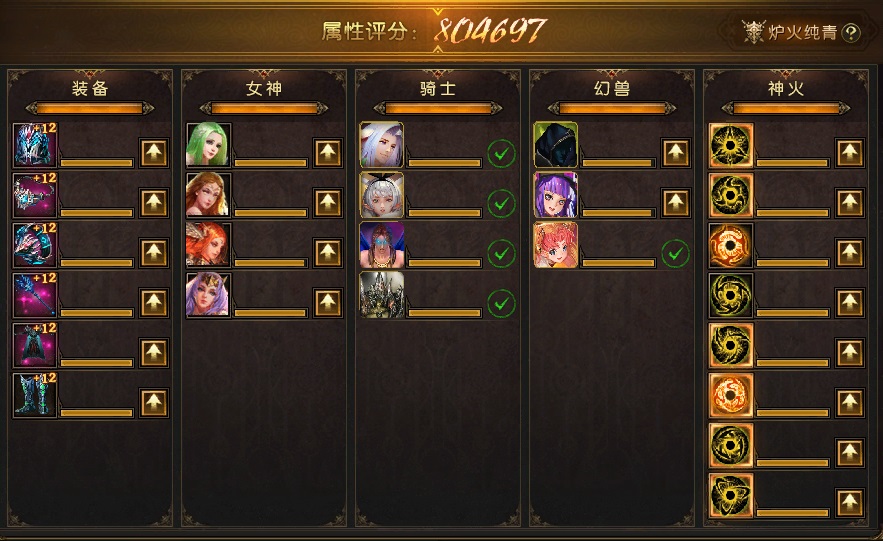Viewport: 883px width, 541px height.
Task: Click the upgrade arrow beside green-haired goddess
Action: (328, 153)
